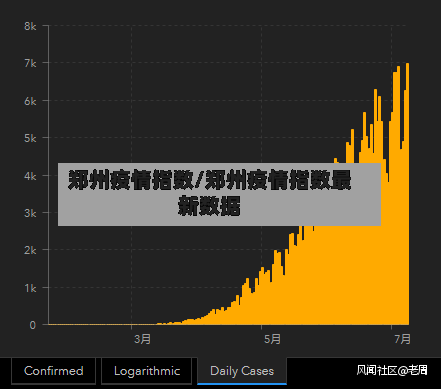Click the 7月 x-axis label

402,339
